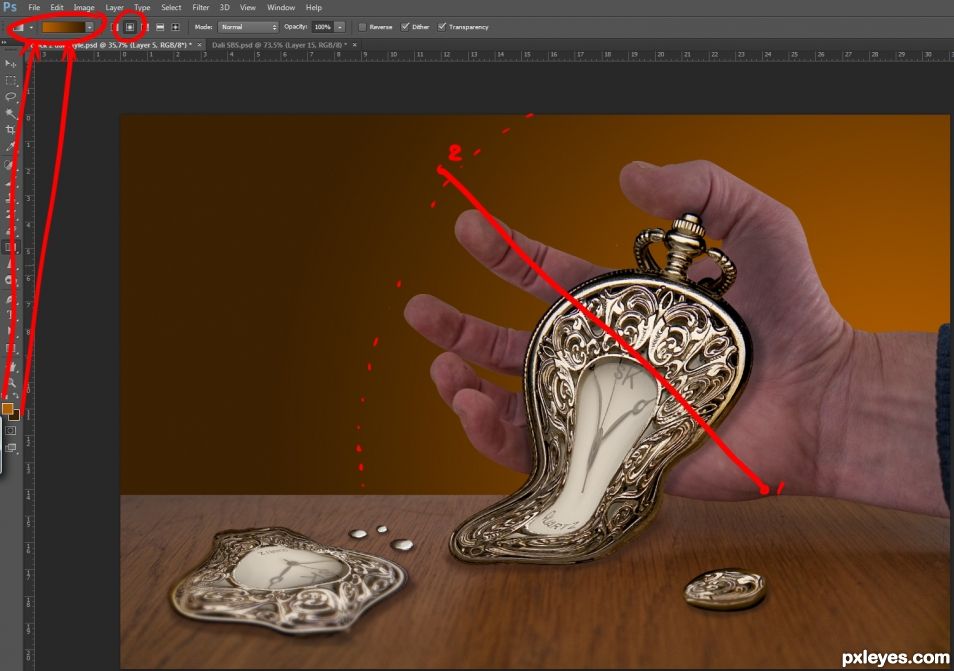The image size is (954, 671).
Task: Click the Ps application logo
Action: pyautogui.click(x=10, y=7)
